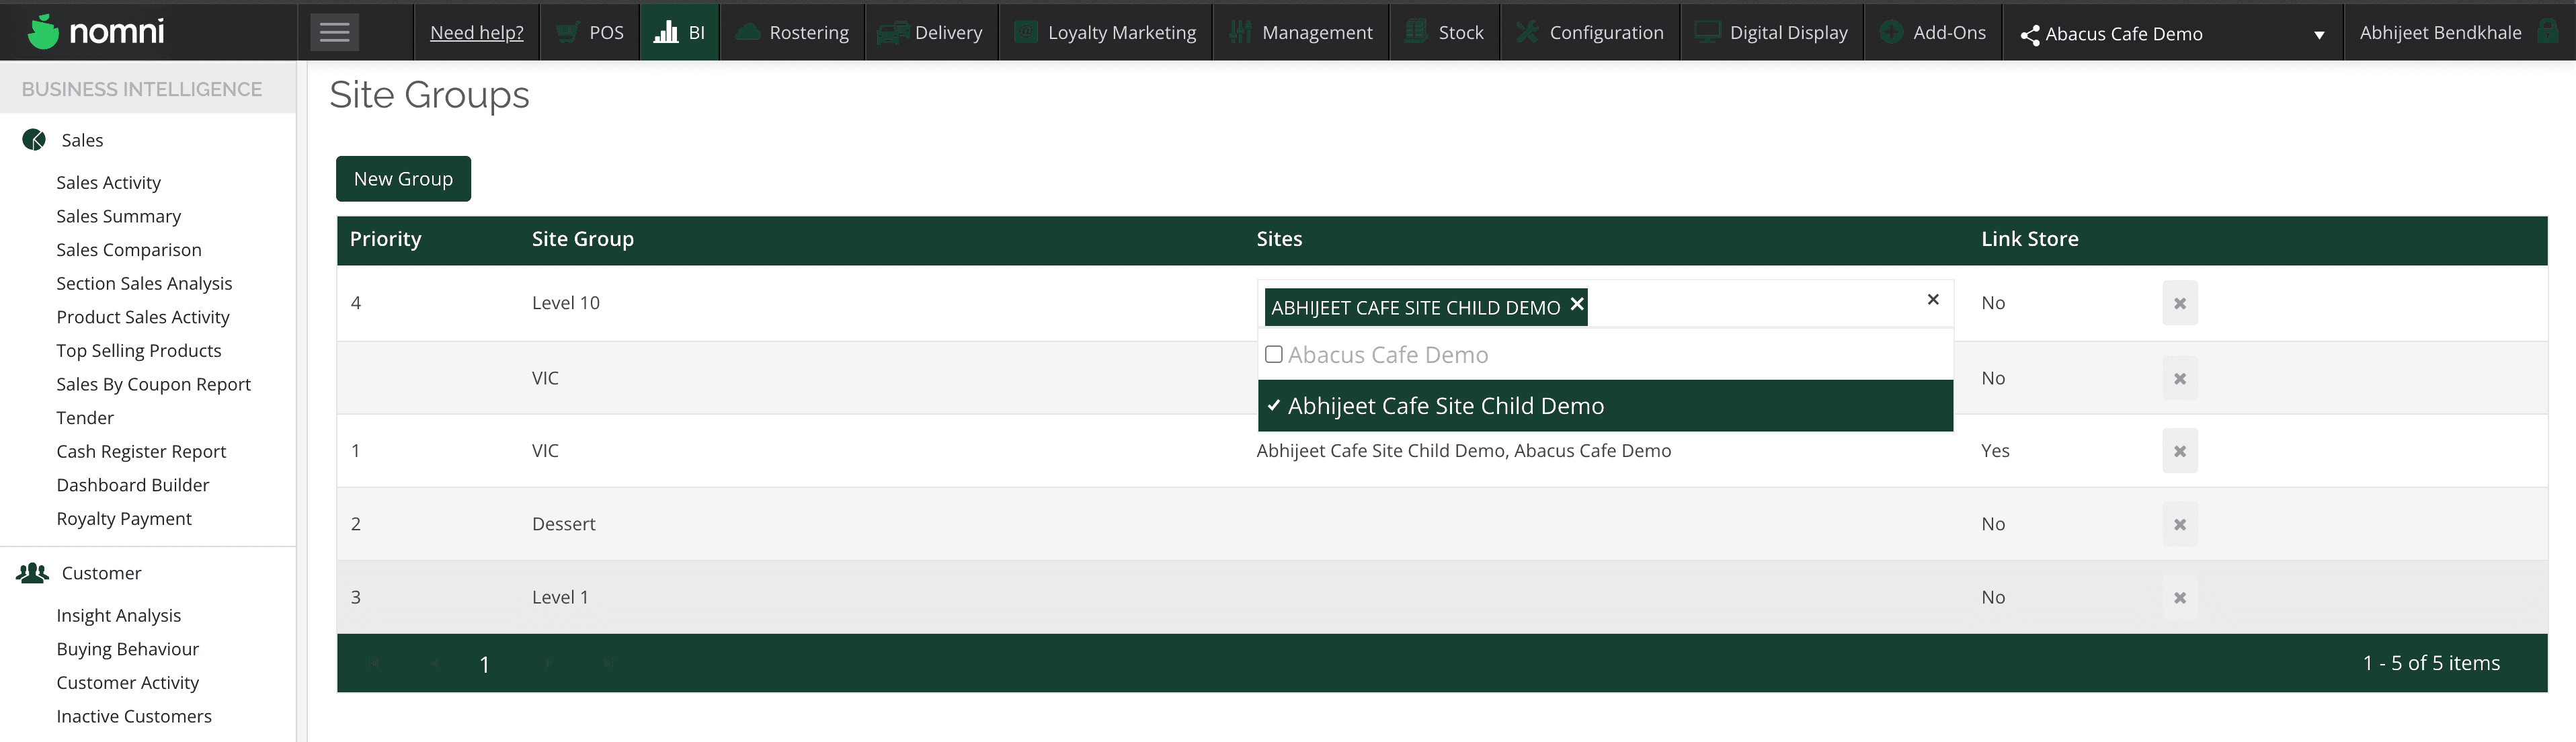The image size is (2576, 742).
Task: Click the hamburger menu icon
Action: 334,33
